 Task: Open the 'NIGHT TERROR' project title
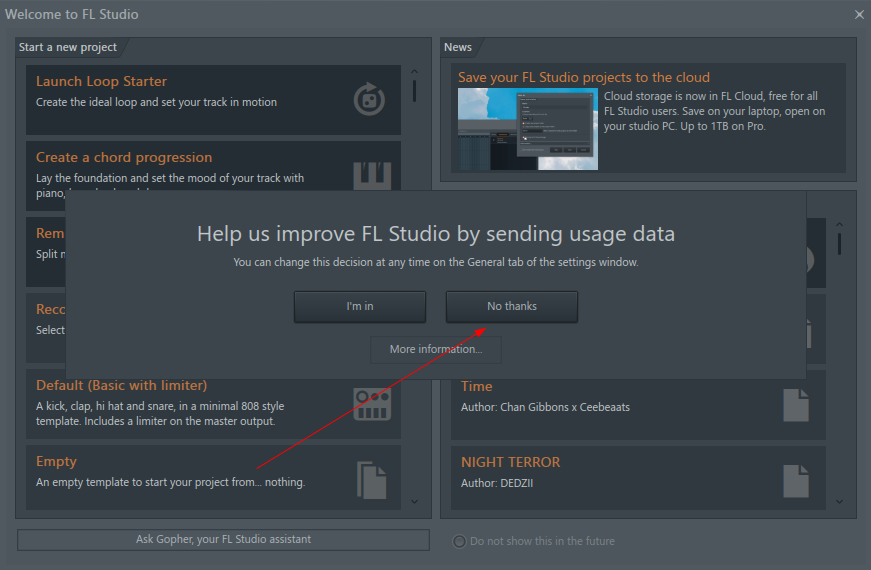tap(510, 462)
